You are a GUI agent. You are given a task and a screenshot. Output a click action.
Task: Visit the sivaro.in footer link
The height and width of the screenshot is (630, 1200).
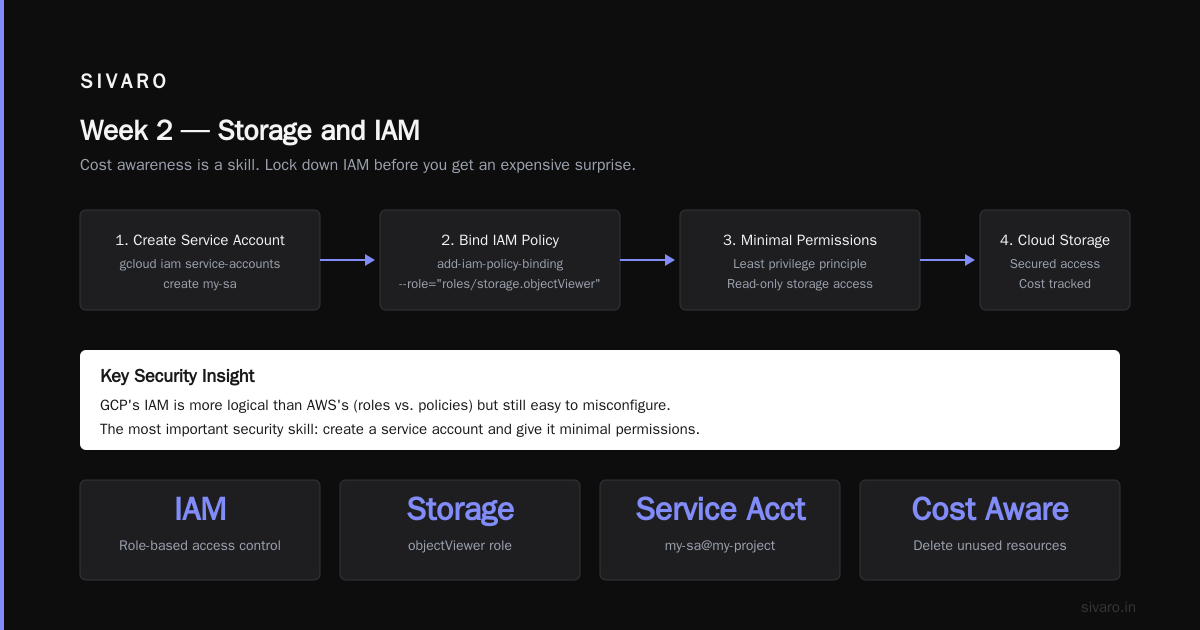click(x=1109, y=607)
